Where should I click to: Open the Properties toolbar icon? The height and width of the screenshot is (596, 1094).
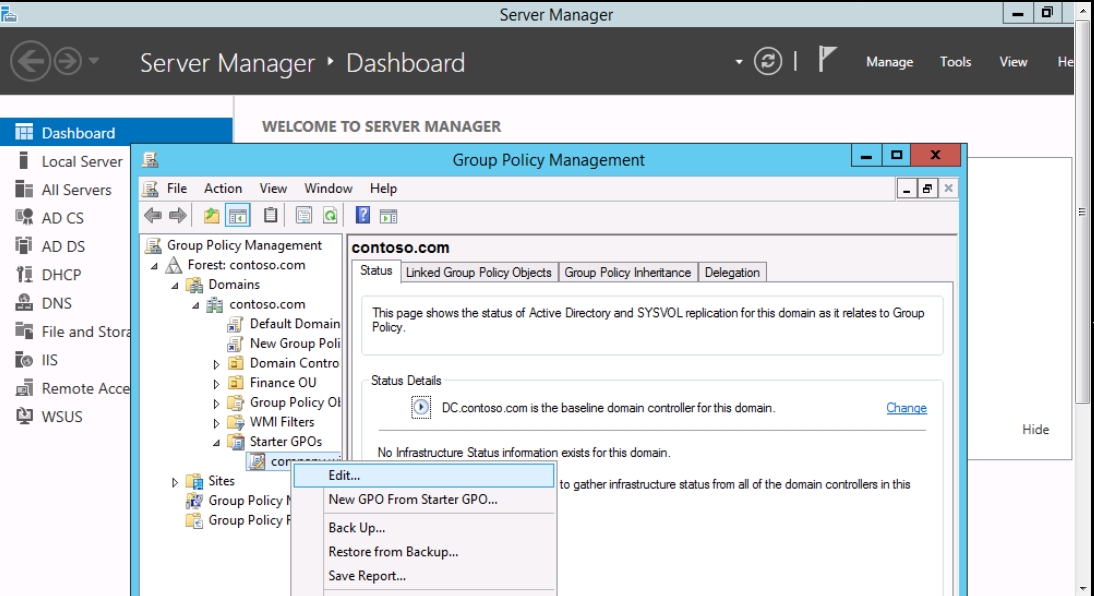(x=304, y=216)
